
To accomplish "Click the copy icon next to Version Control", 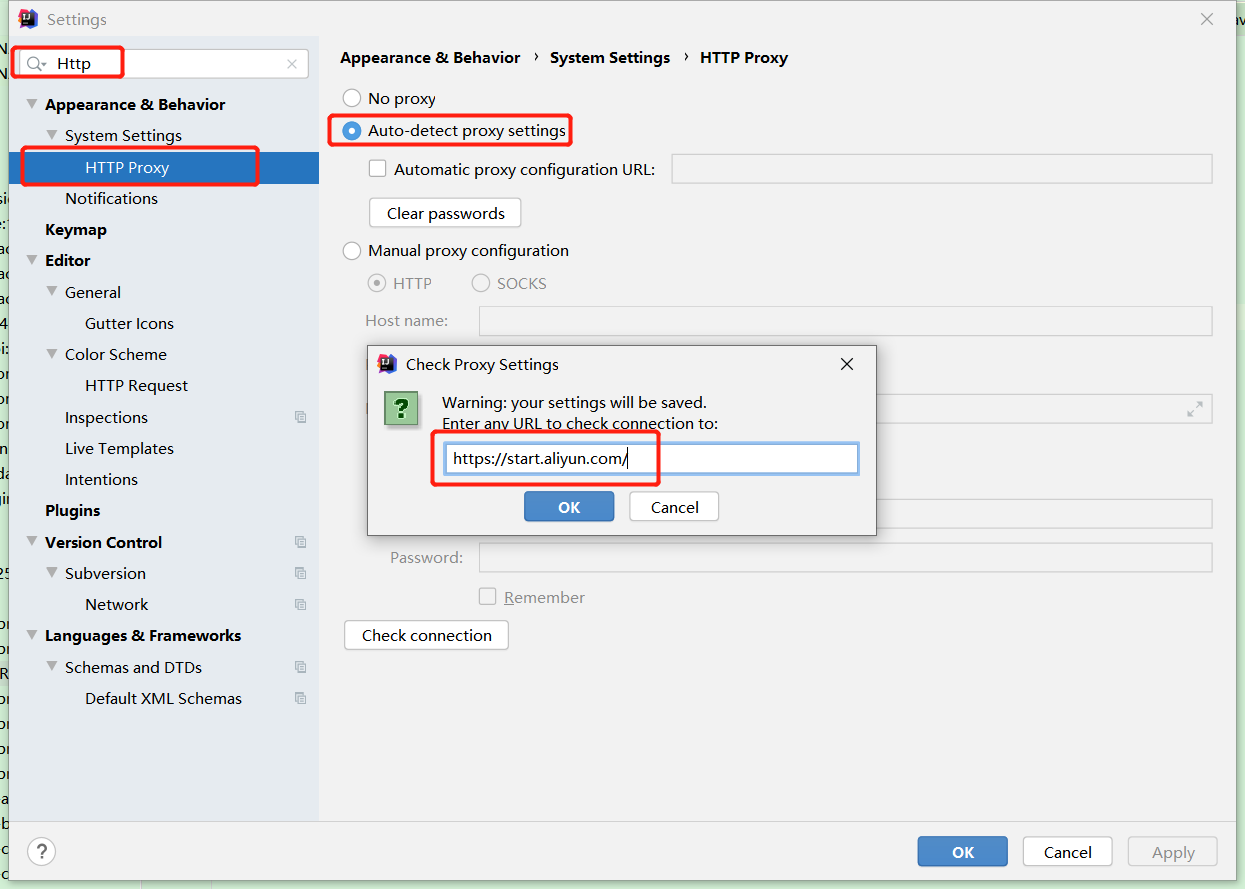I will coord(300,542).
